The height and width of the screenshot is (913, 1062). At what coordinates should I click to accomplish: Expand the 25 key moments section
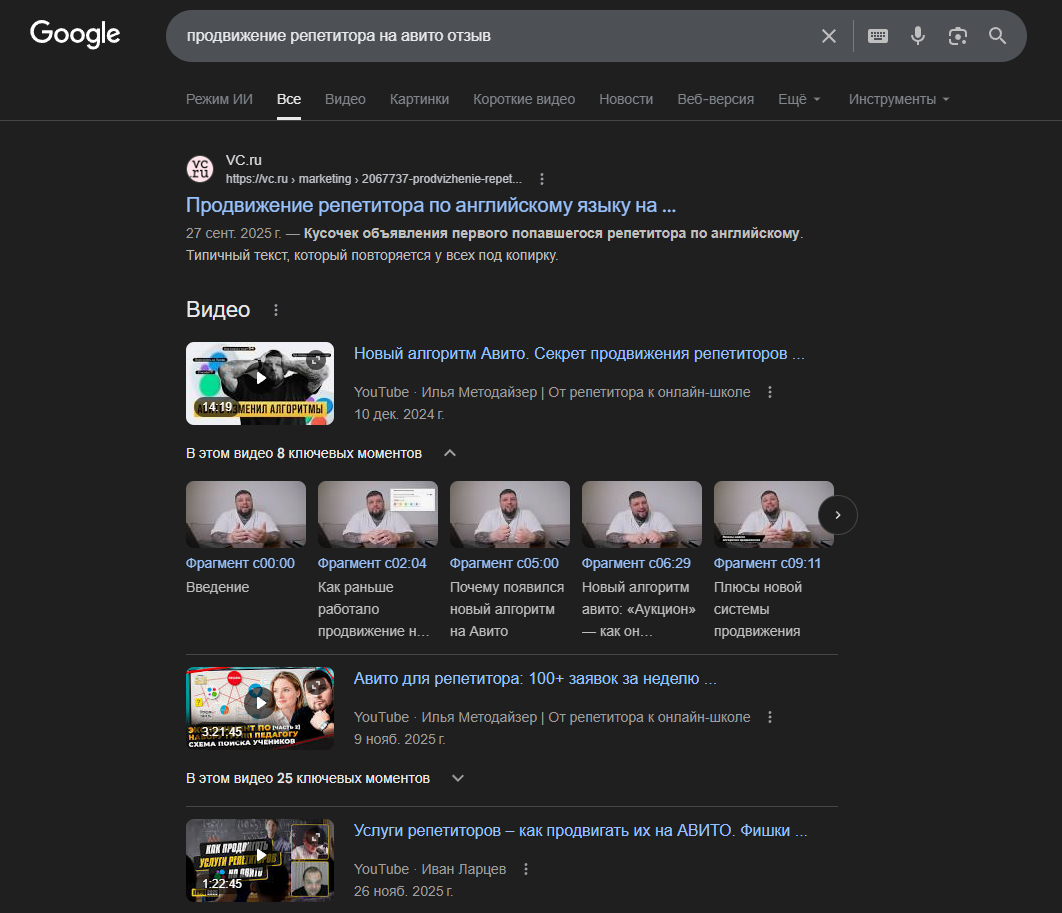[x=457, y=778]
